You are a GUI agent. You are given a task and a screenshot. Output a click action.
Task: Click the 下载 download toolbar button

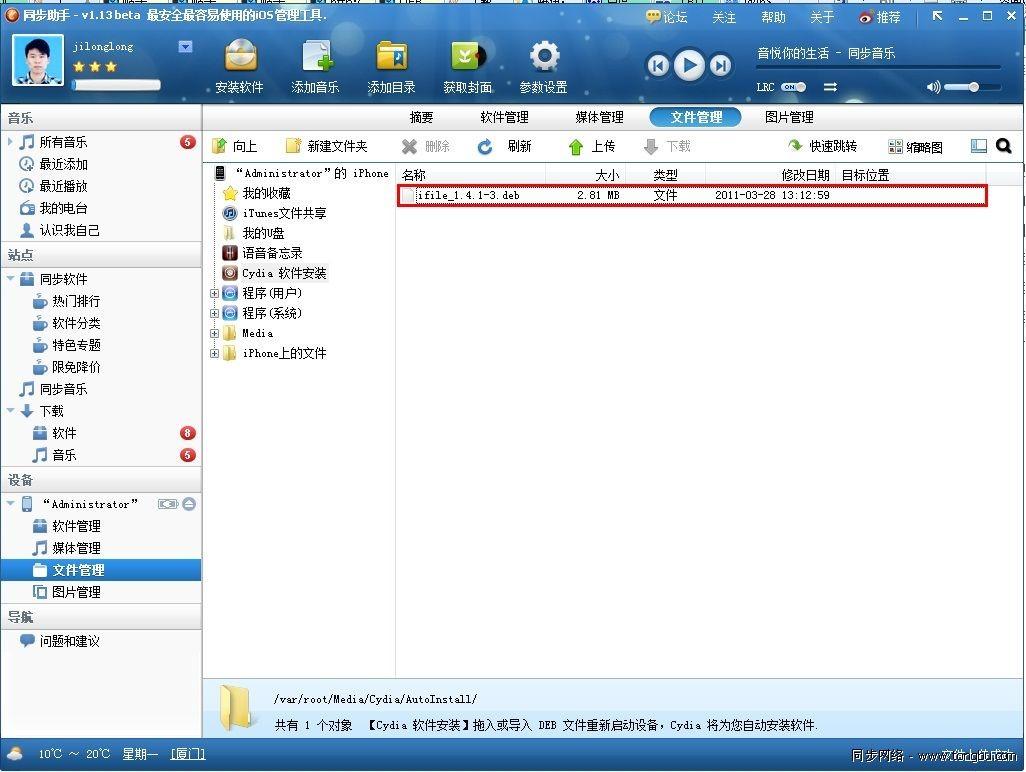point(667,147)
